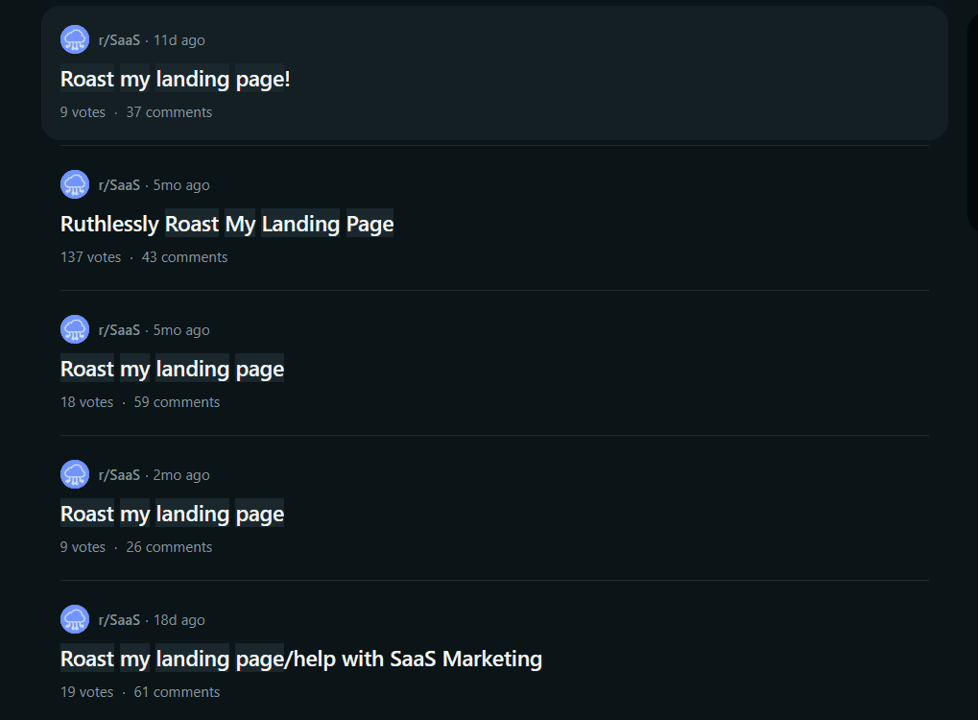Click the "18 votes" text

tap(87, 402)
